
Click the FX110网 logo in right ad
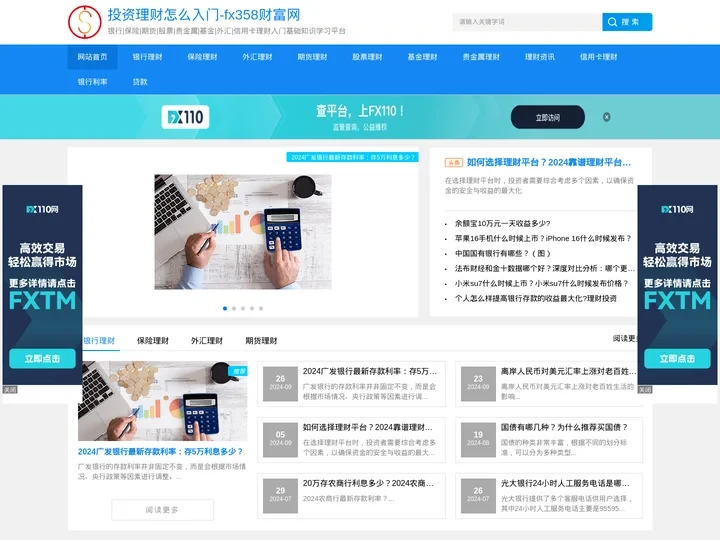point(677,209)
